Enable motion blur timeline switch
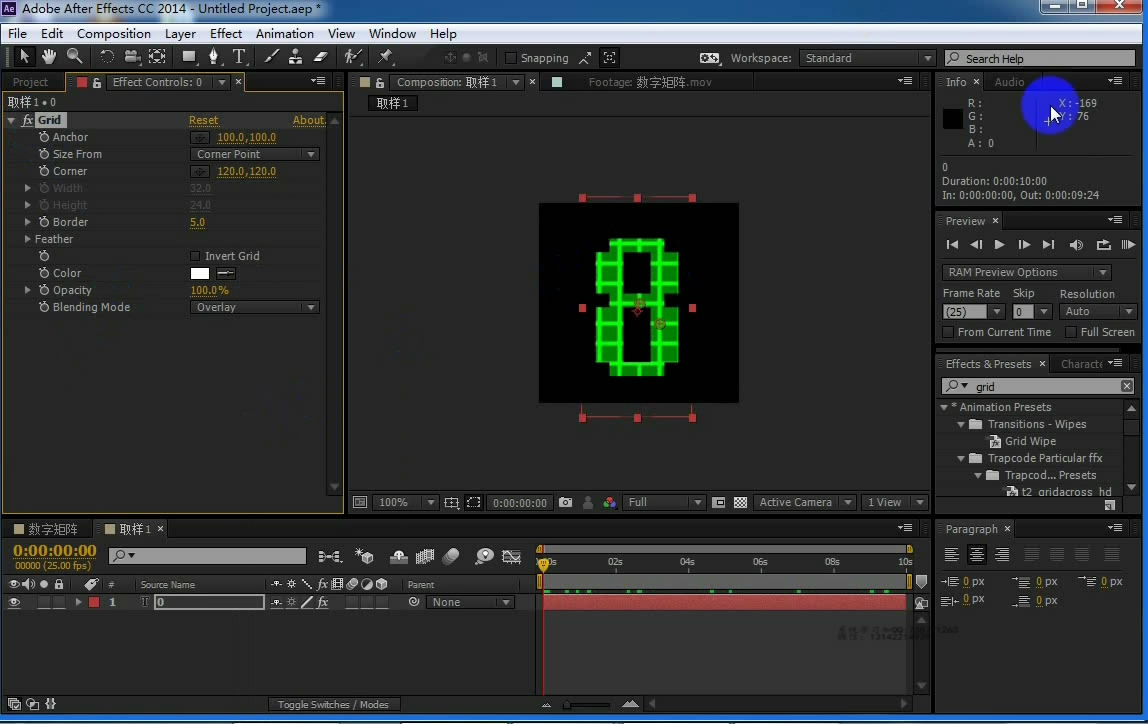The width and height of the screenshot is (1148, 724). (451, 557)
